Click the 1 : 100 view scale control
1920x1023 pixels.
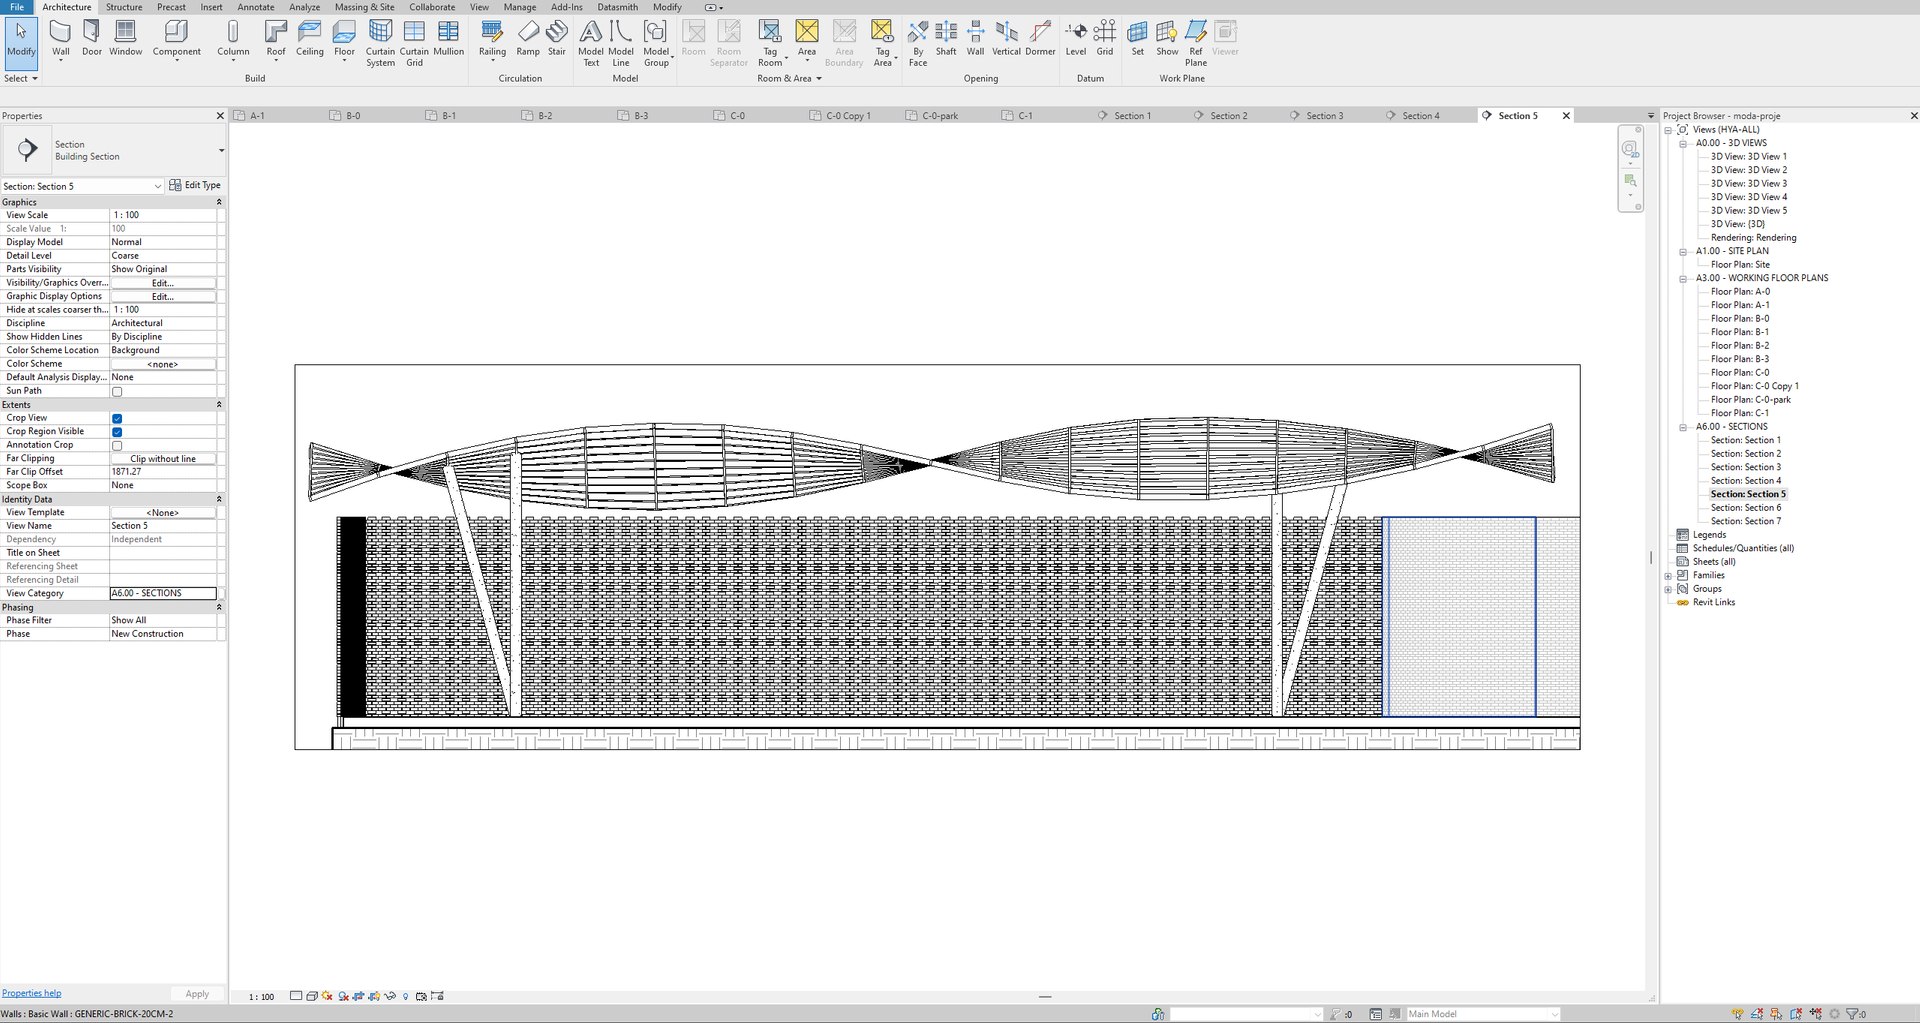tap(261, 997)
